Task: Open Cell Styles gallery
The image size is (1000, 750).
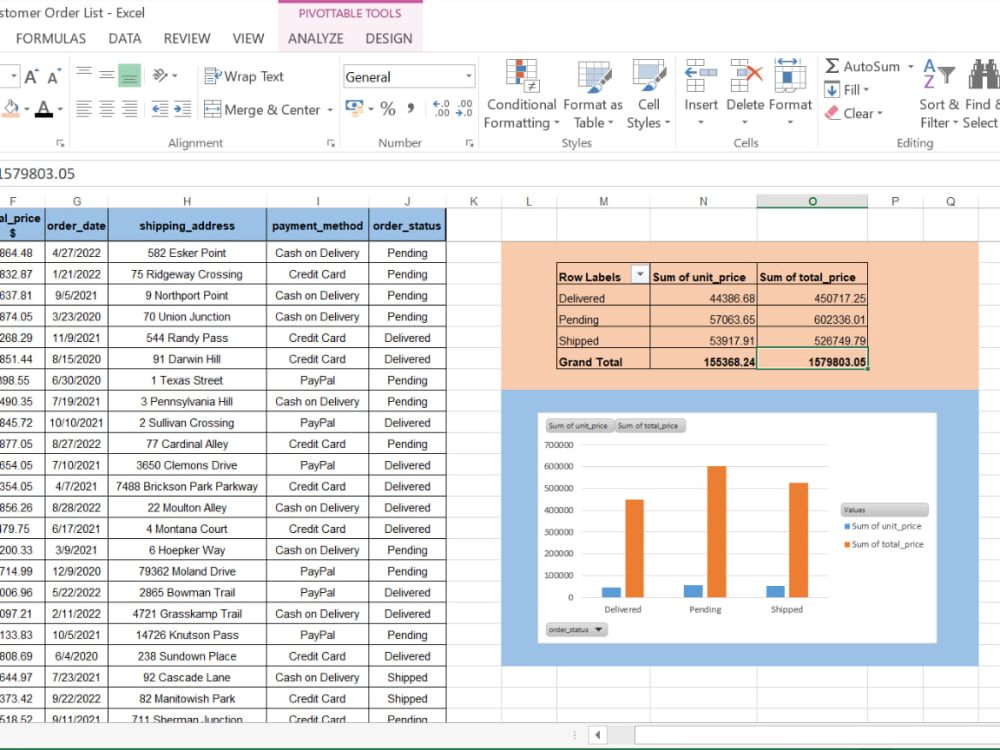Action: pos(649,94)
